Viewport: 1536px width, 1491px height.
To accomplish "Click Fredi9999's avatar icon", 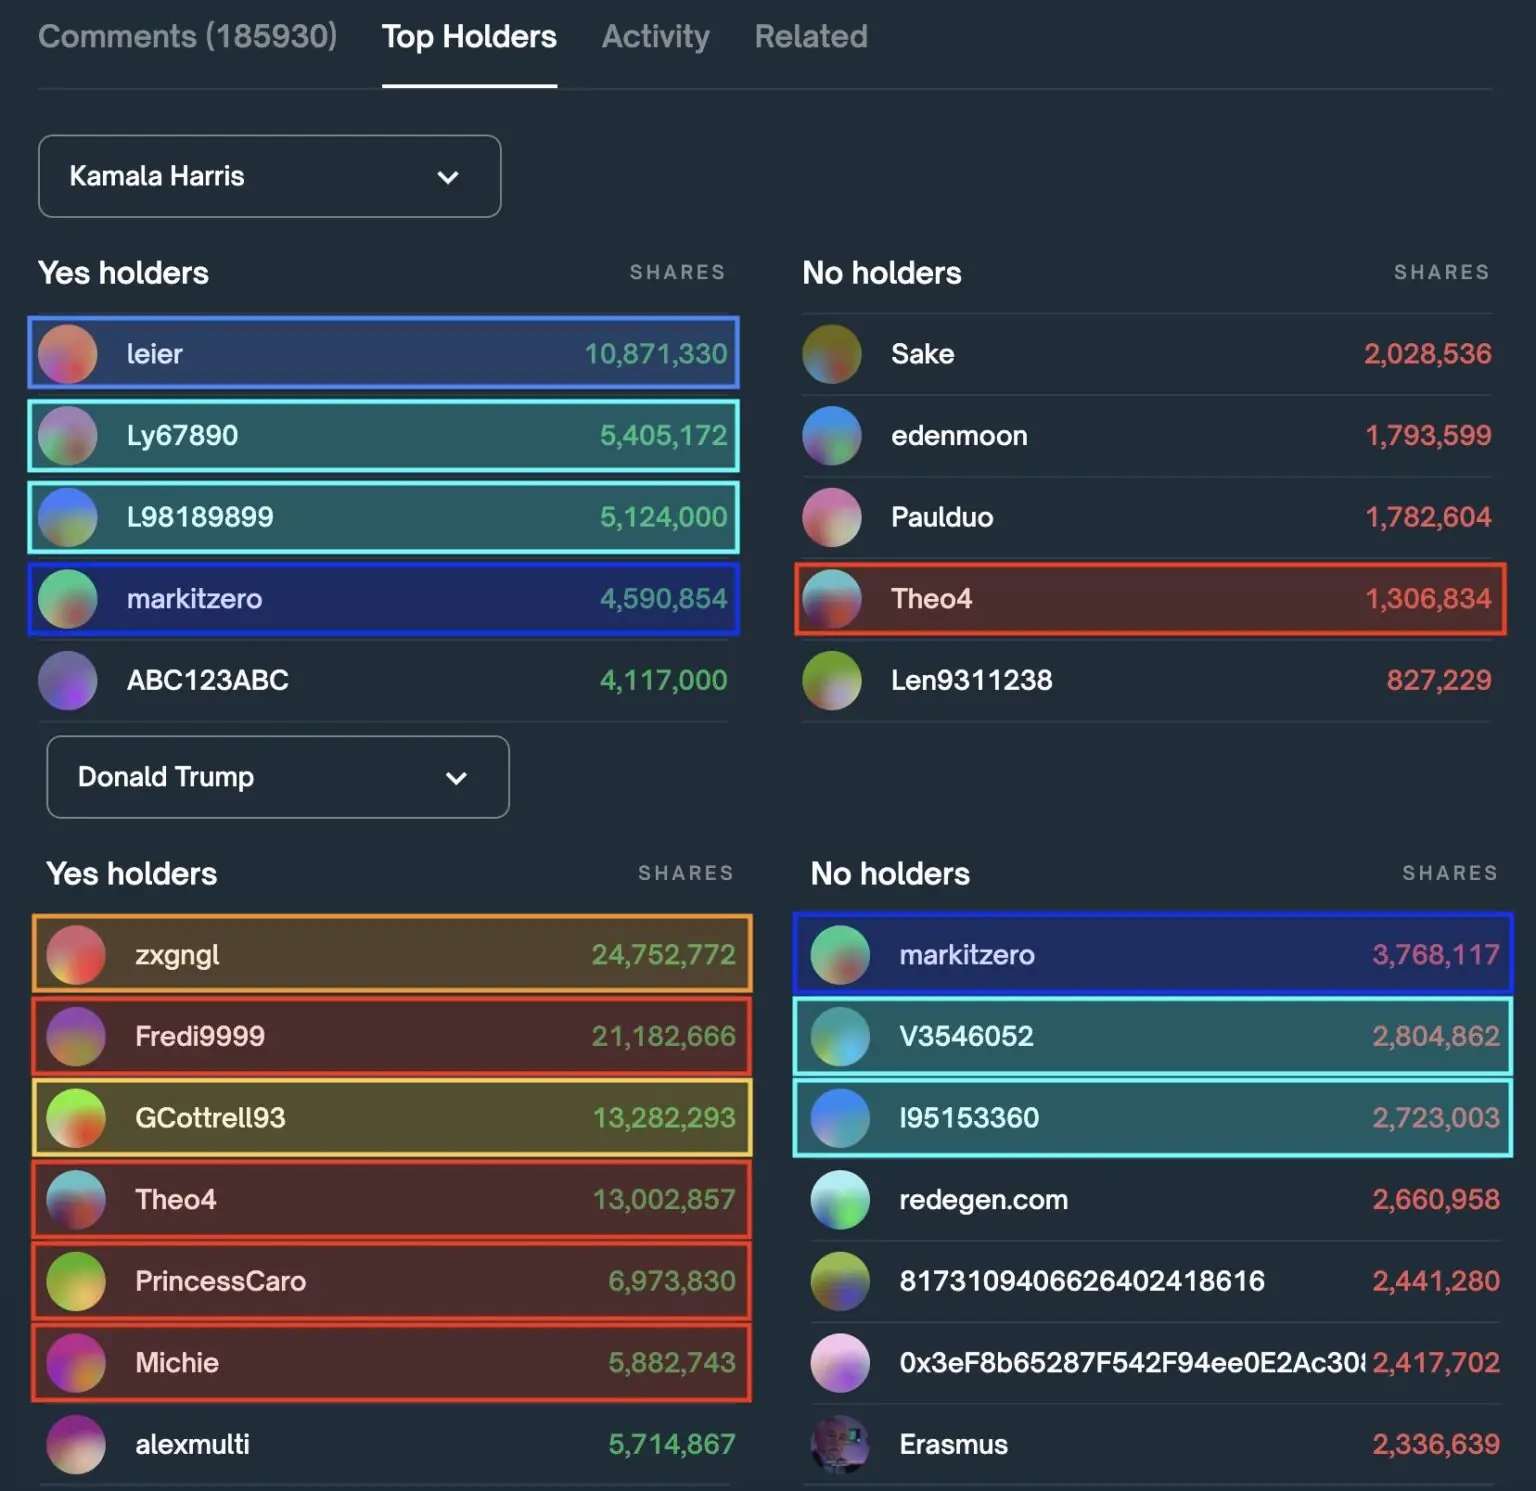I will point(76,1036).
